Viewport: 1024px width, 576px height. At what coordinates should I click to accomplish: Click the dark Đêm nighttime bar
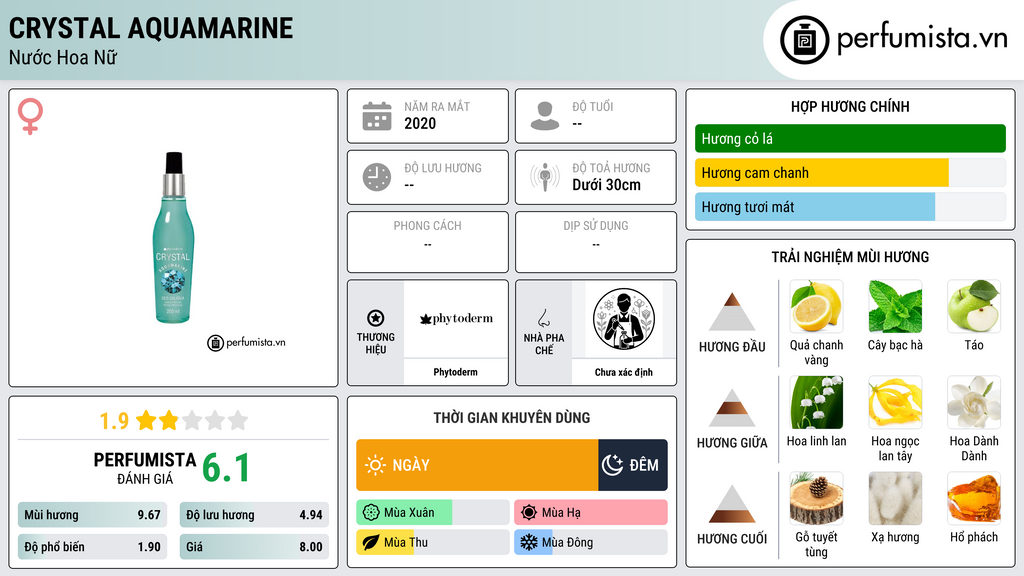click(633, 465)
